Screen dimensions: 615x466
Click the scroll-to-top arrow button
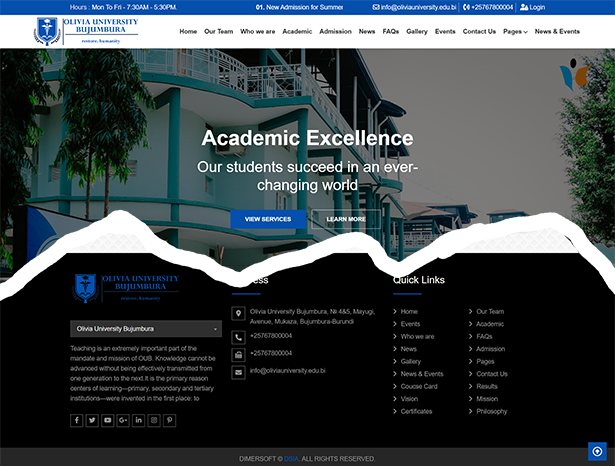click(596, 452)
